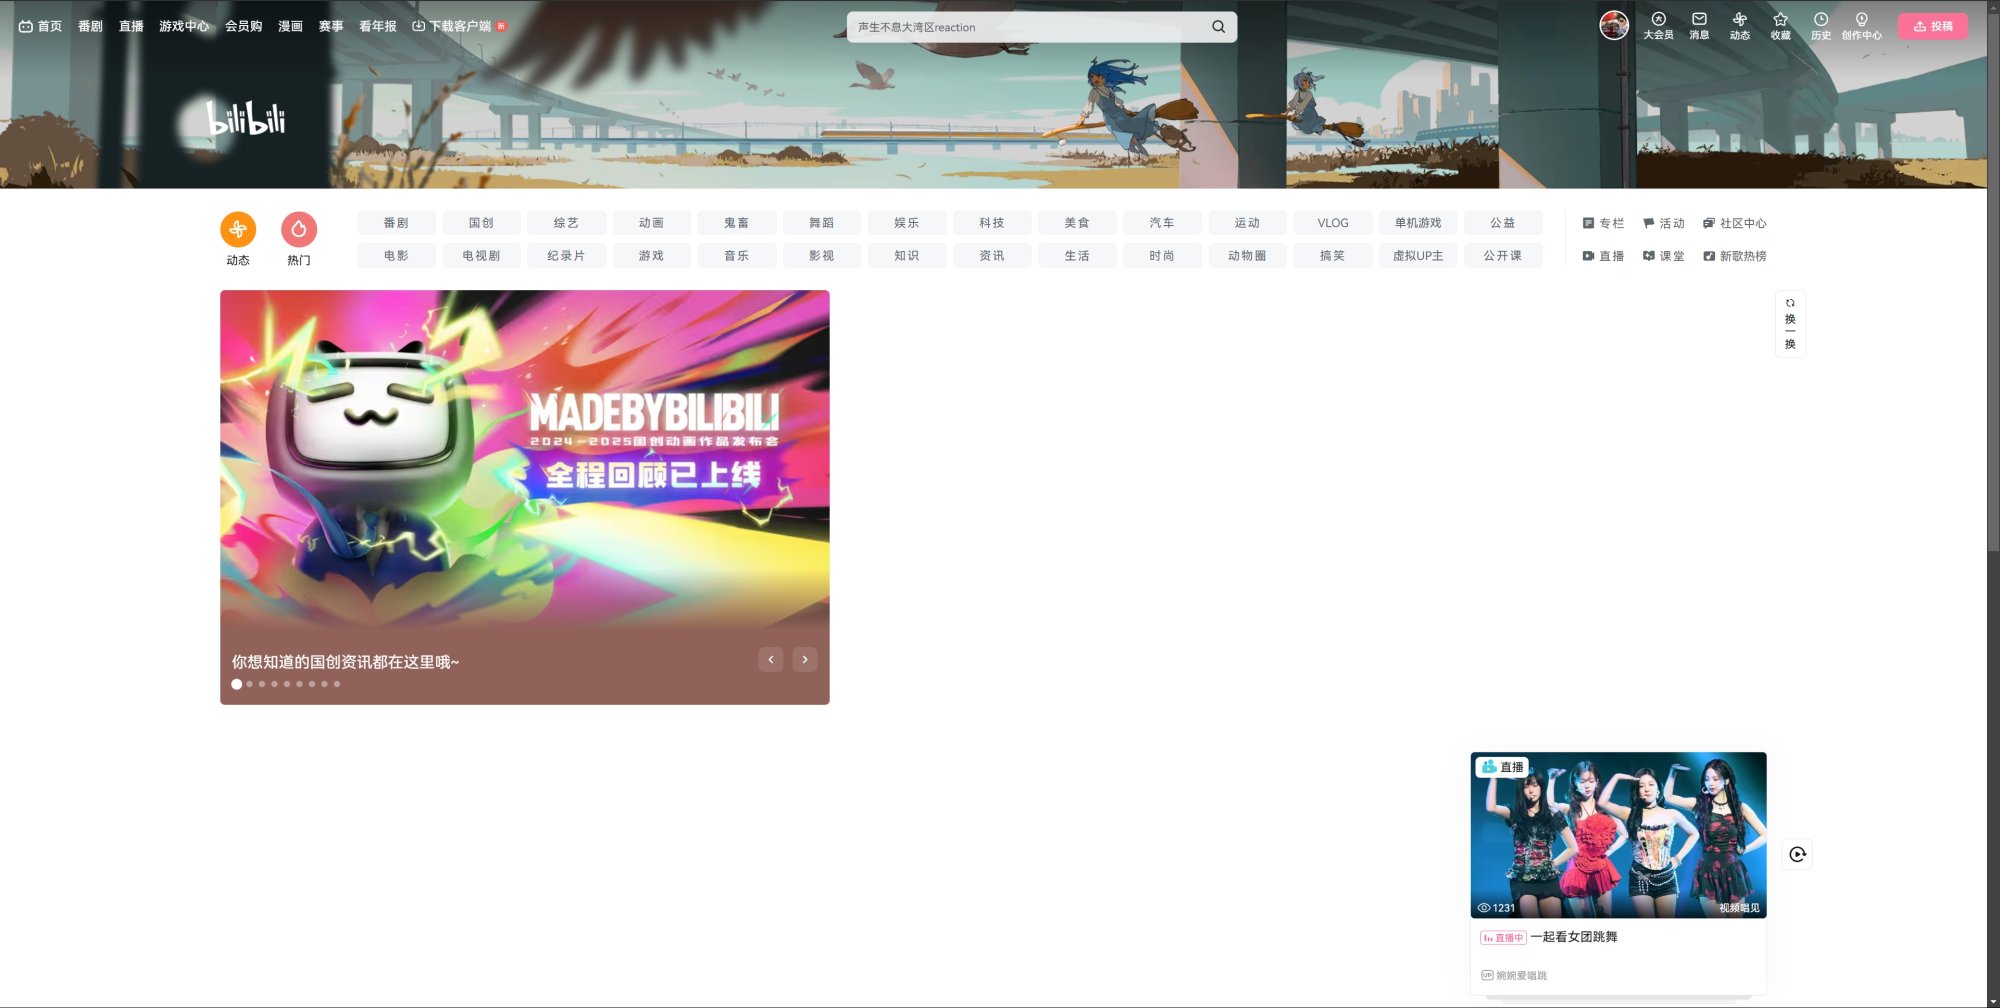Image resolution: width=2000 pixels, height=1008 pixels.
Task: Click the search input field
Action: (x=1027, y=27)
